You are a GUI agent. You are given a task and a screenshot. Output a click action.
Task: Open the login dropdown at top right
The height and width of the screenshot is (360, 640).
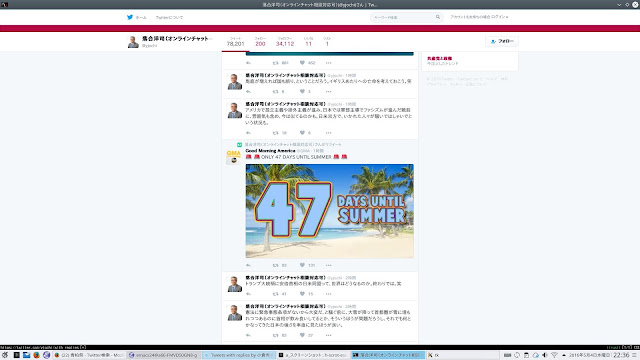(479, 17)
